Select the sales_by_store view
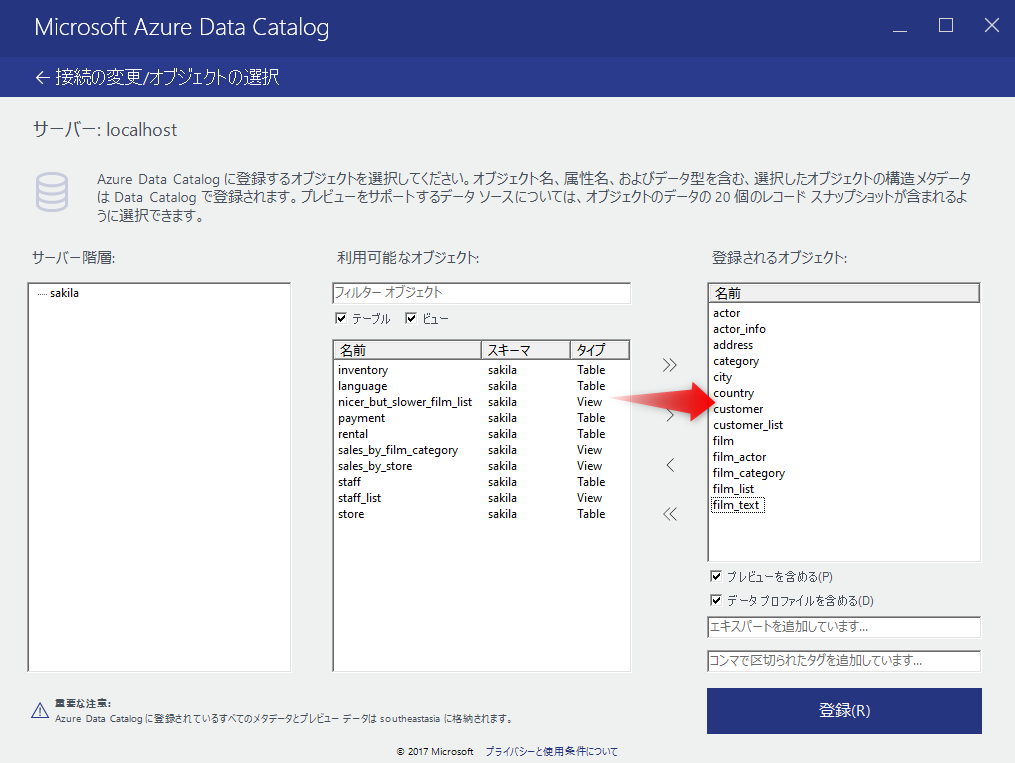Viewport: 1015px width, 763px height. [481, 466]
